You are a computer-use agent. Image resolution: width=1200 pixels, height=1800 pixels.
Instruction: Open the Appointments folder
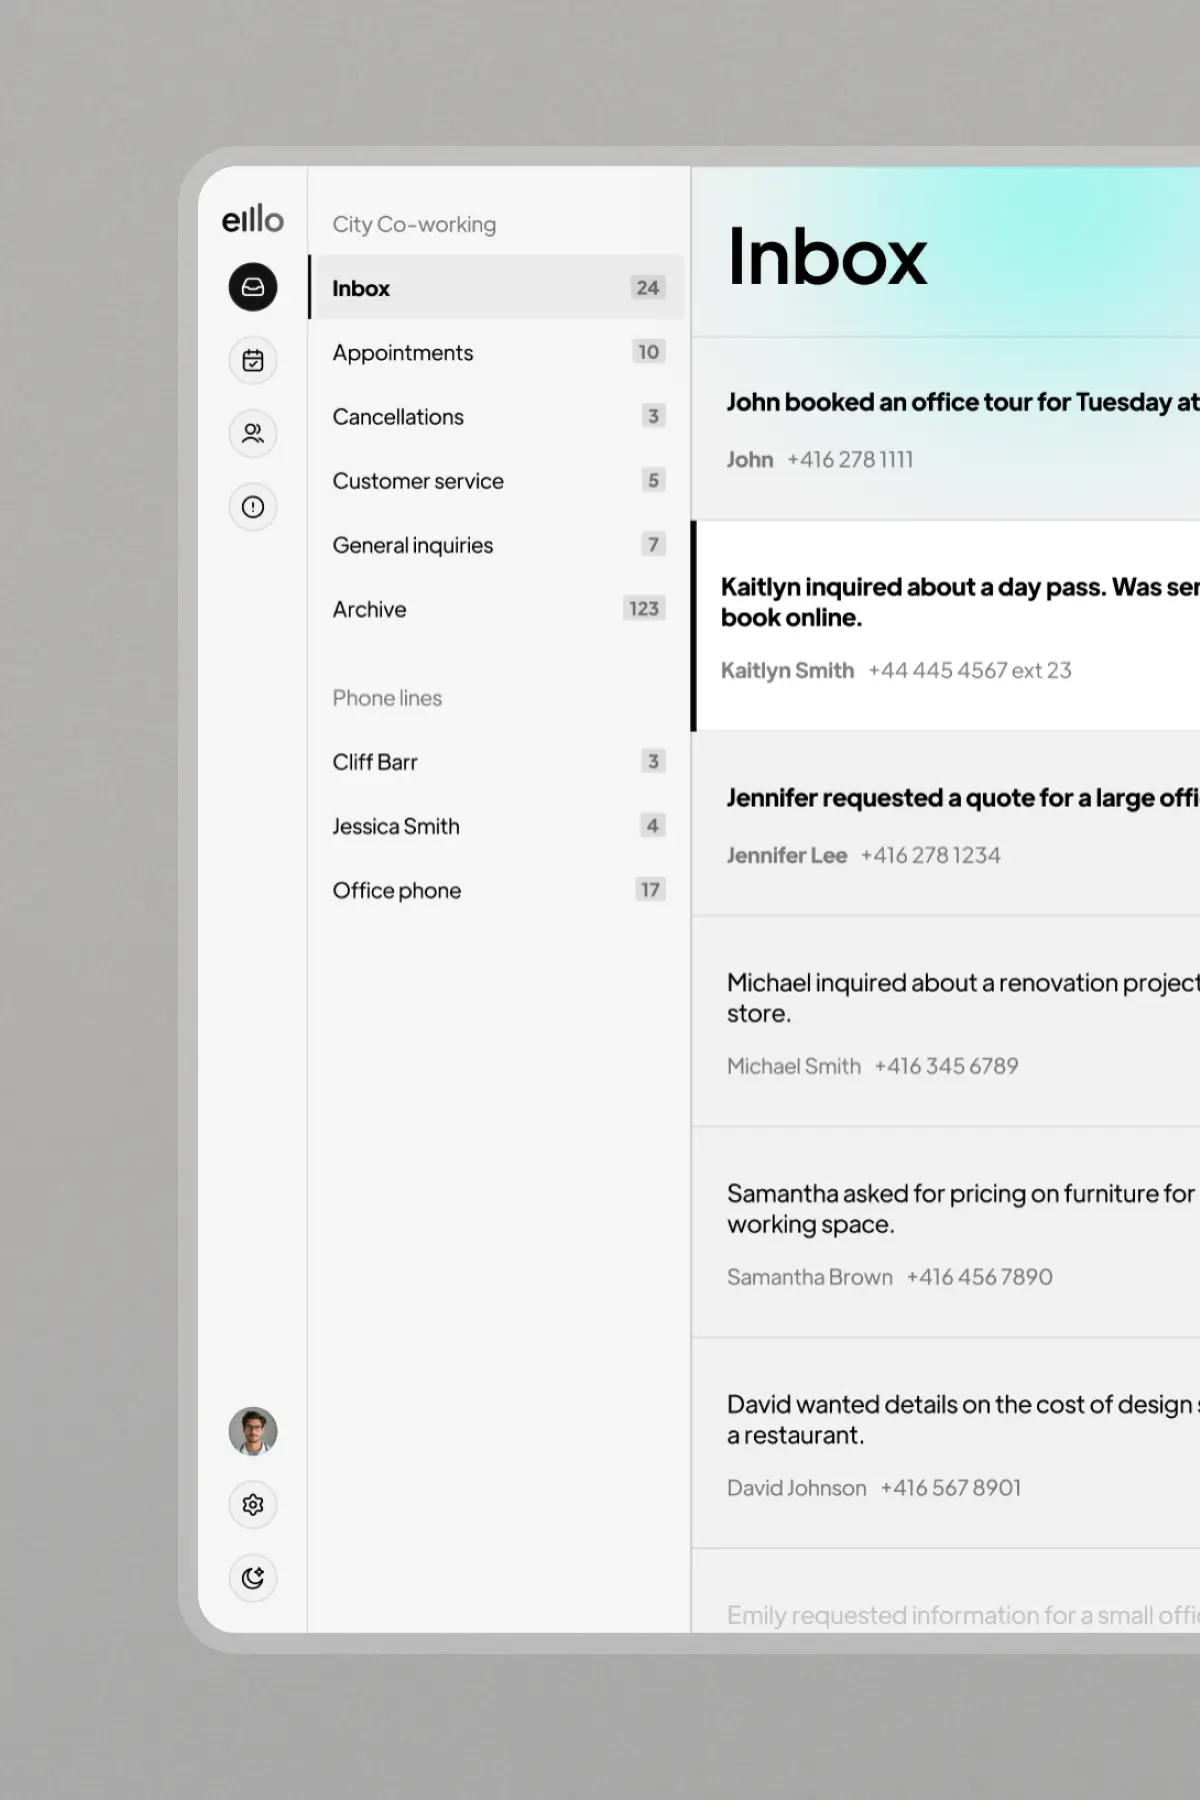pos(497,353)
